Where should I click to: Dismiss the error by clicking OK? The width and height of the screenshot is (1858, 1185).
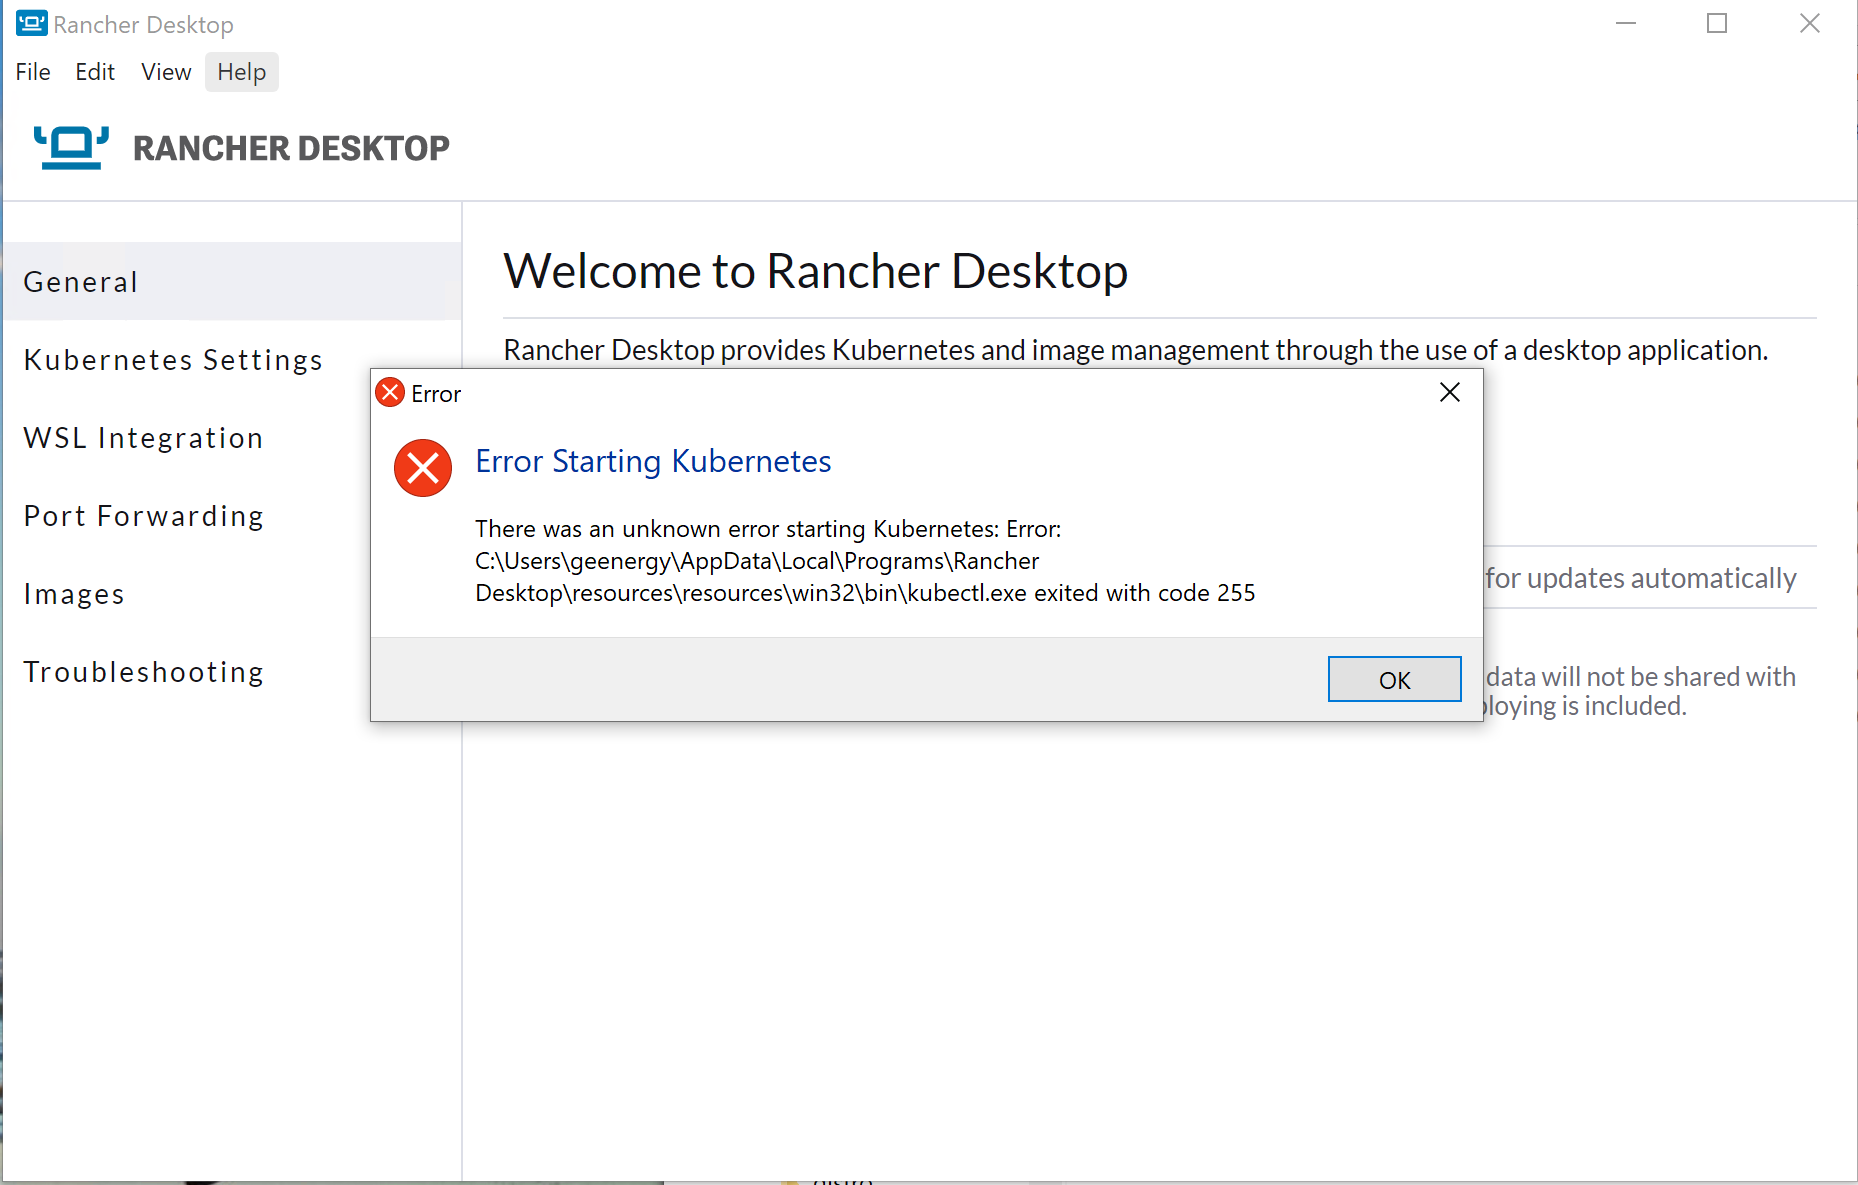[1394, 679]
